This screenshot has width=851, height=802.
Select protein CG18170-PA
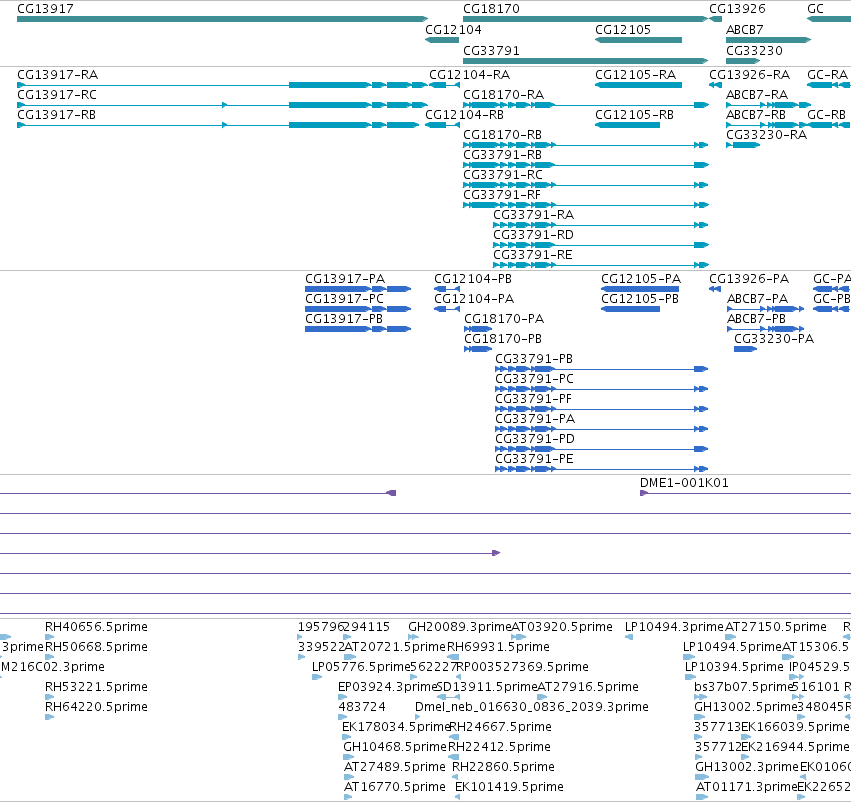pyautogui.click(x=478, y=329)
